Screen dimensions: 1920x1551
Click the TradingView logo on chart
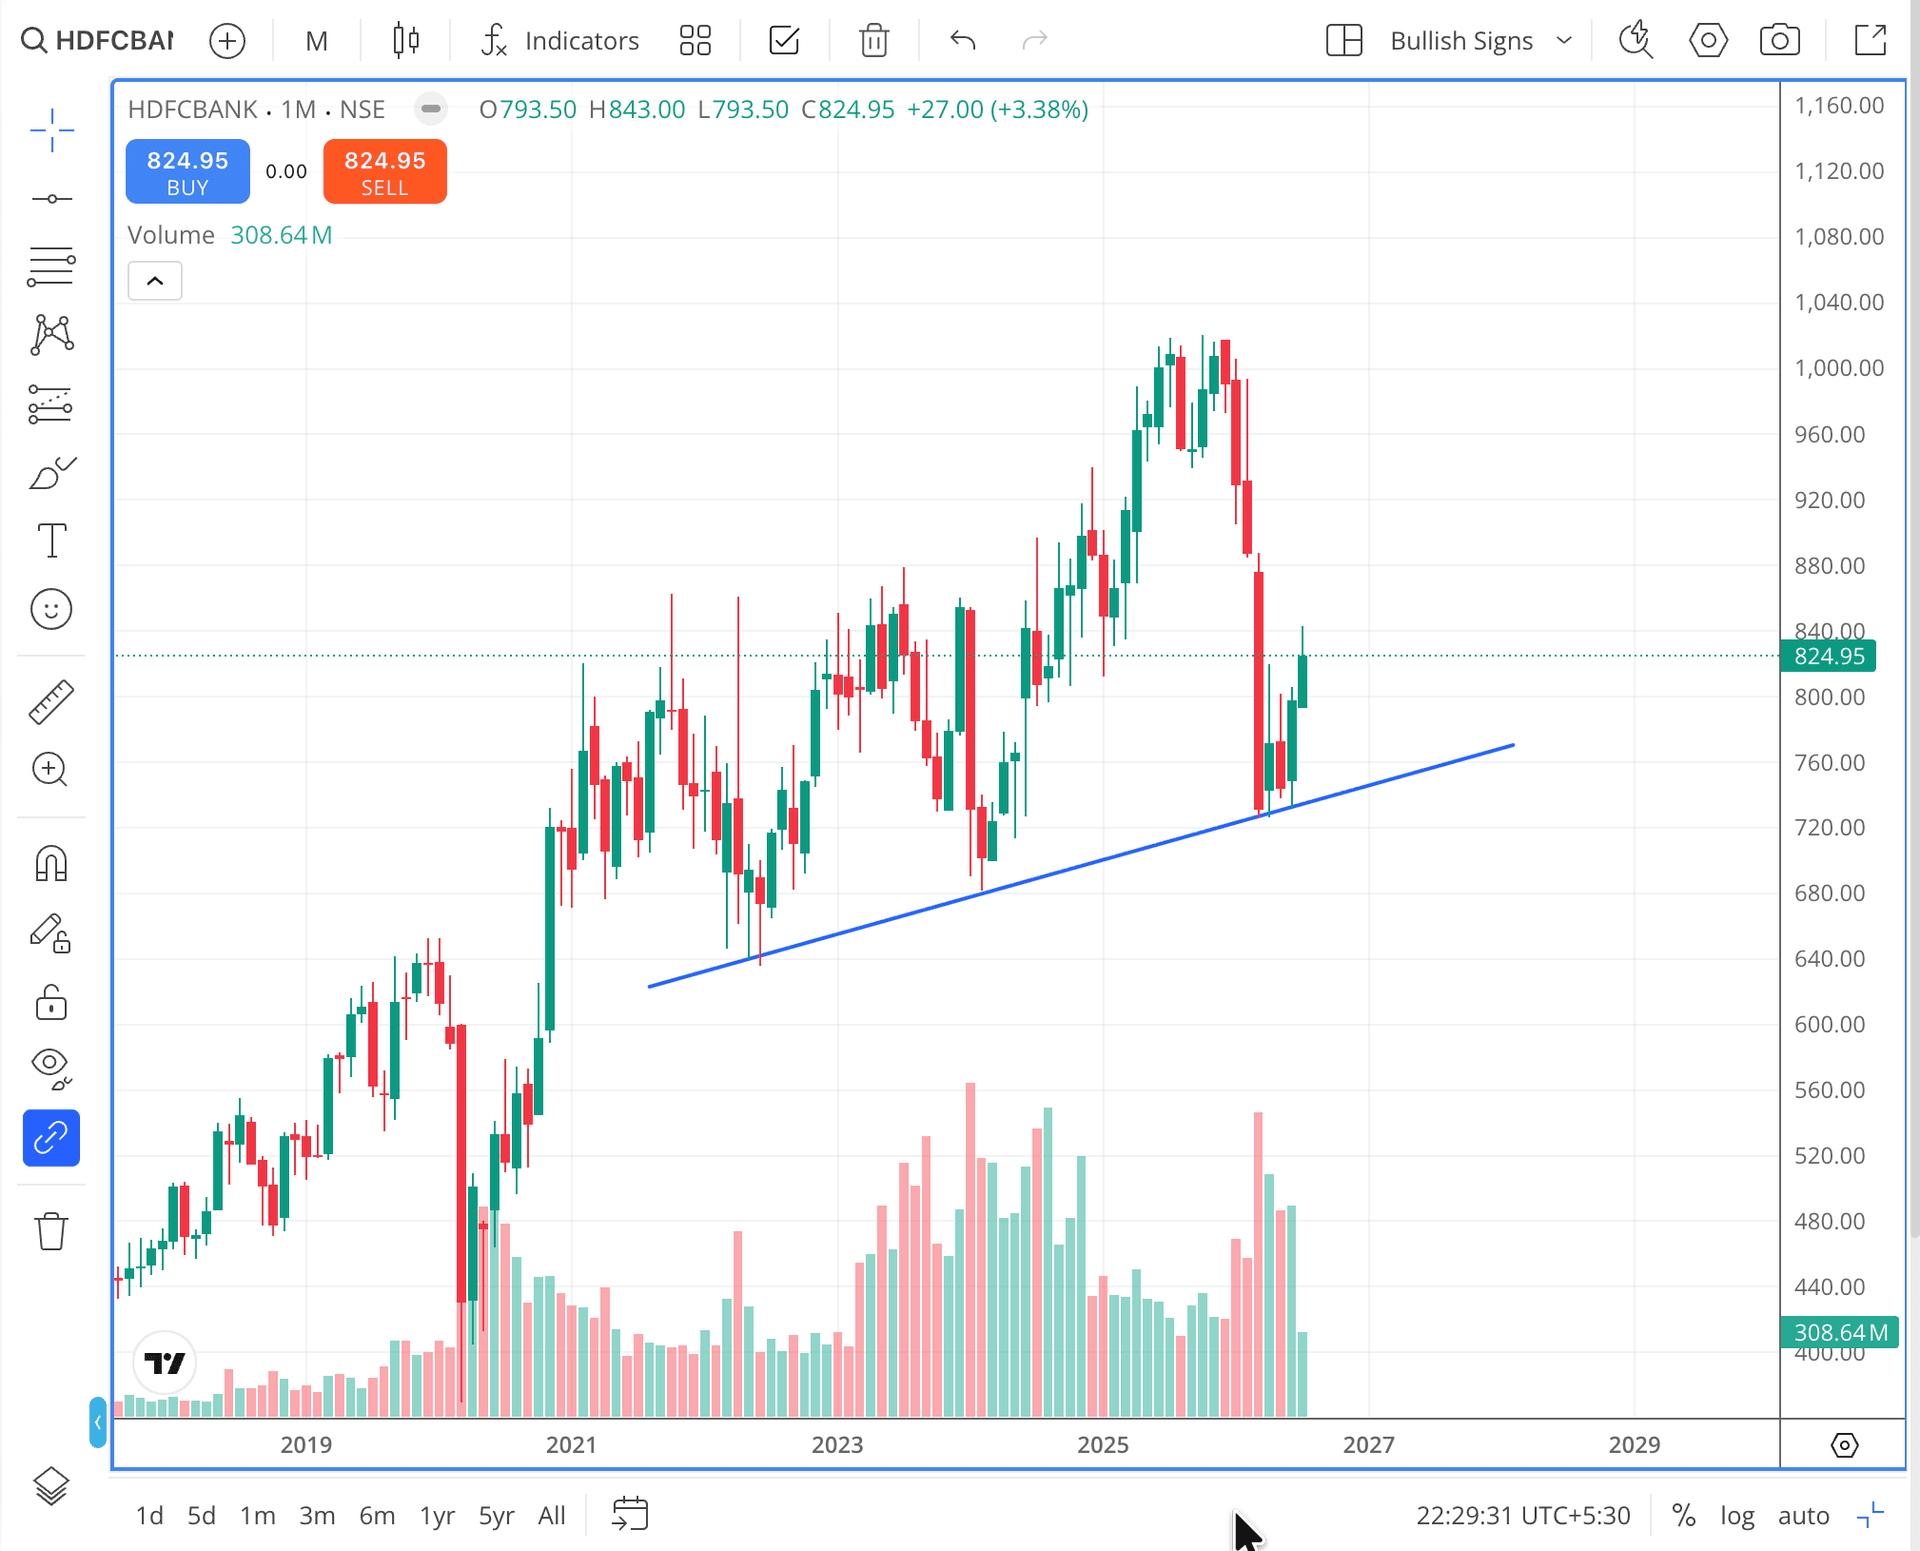click(165, 1362)
